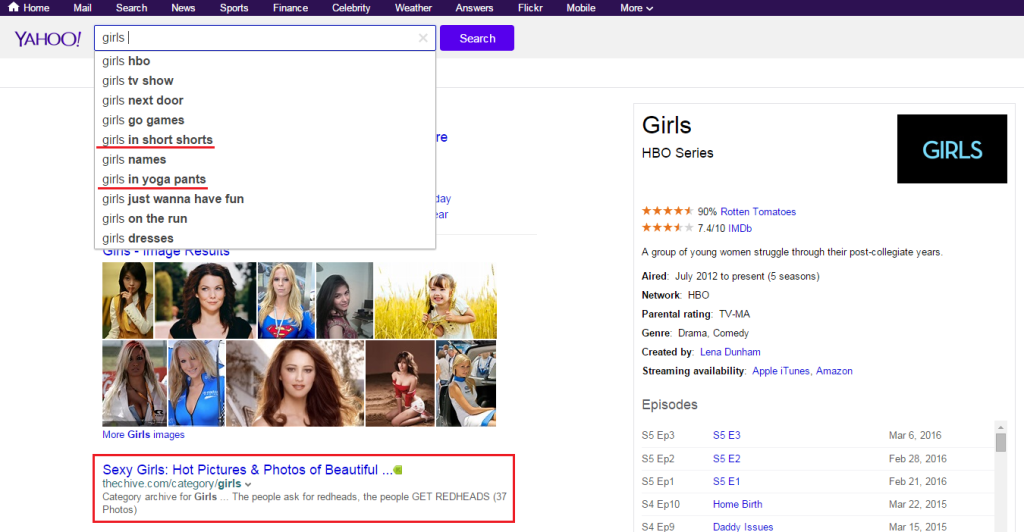This screenshot has width=1024, height=532.
Task: Clear the search box with the X icon
Action: [423, 38]
